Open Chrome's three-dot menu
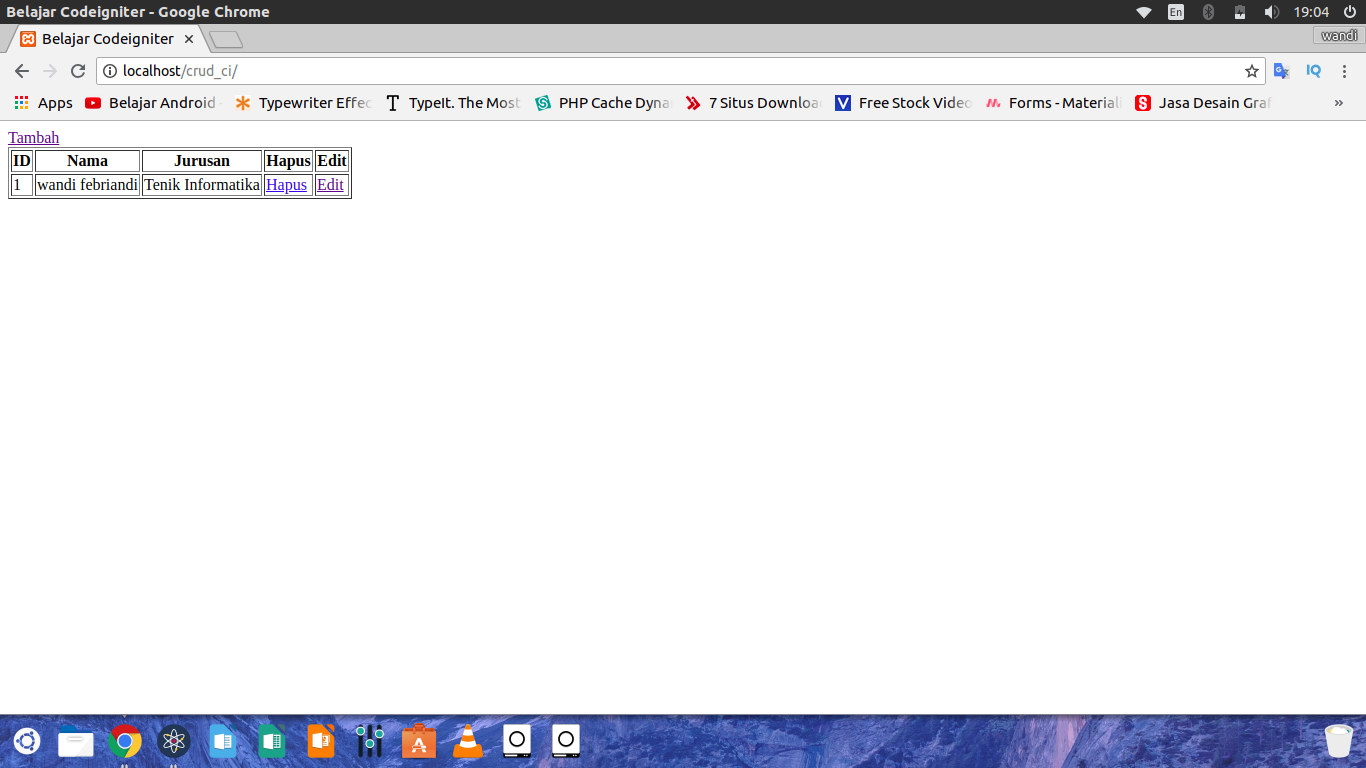This screenshot has height=768, width=1366. 1345,71
